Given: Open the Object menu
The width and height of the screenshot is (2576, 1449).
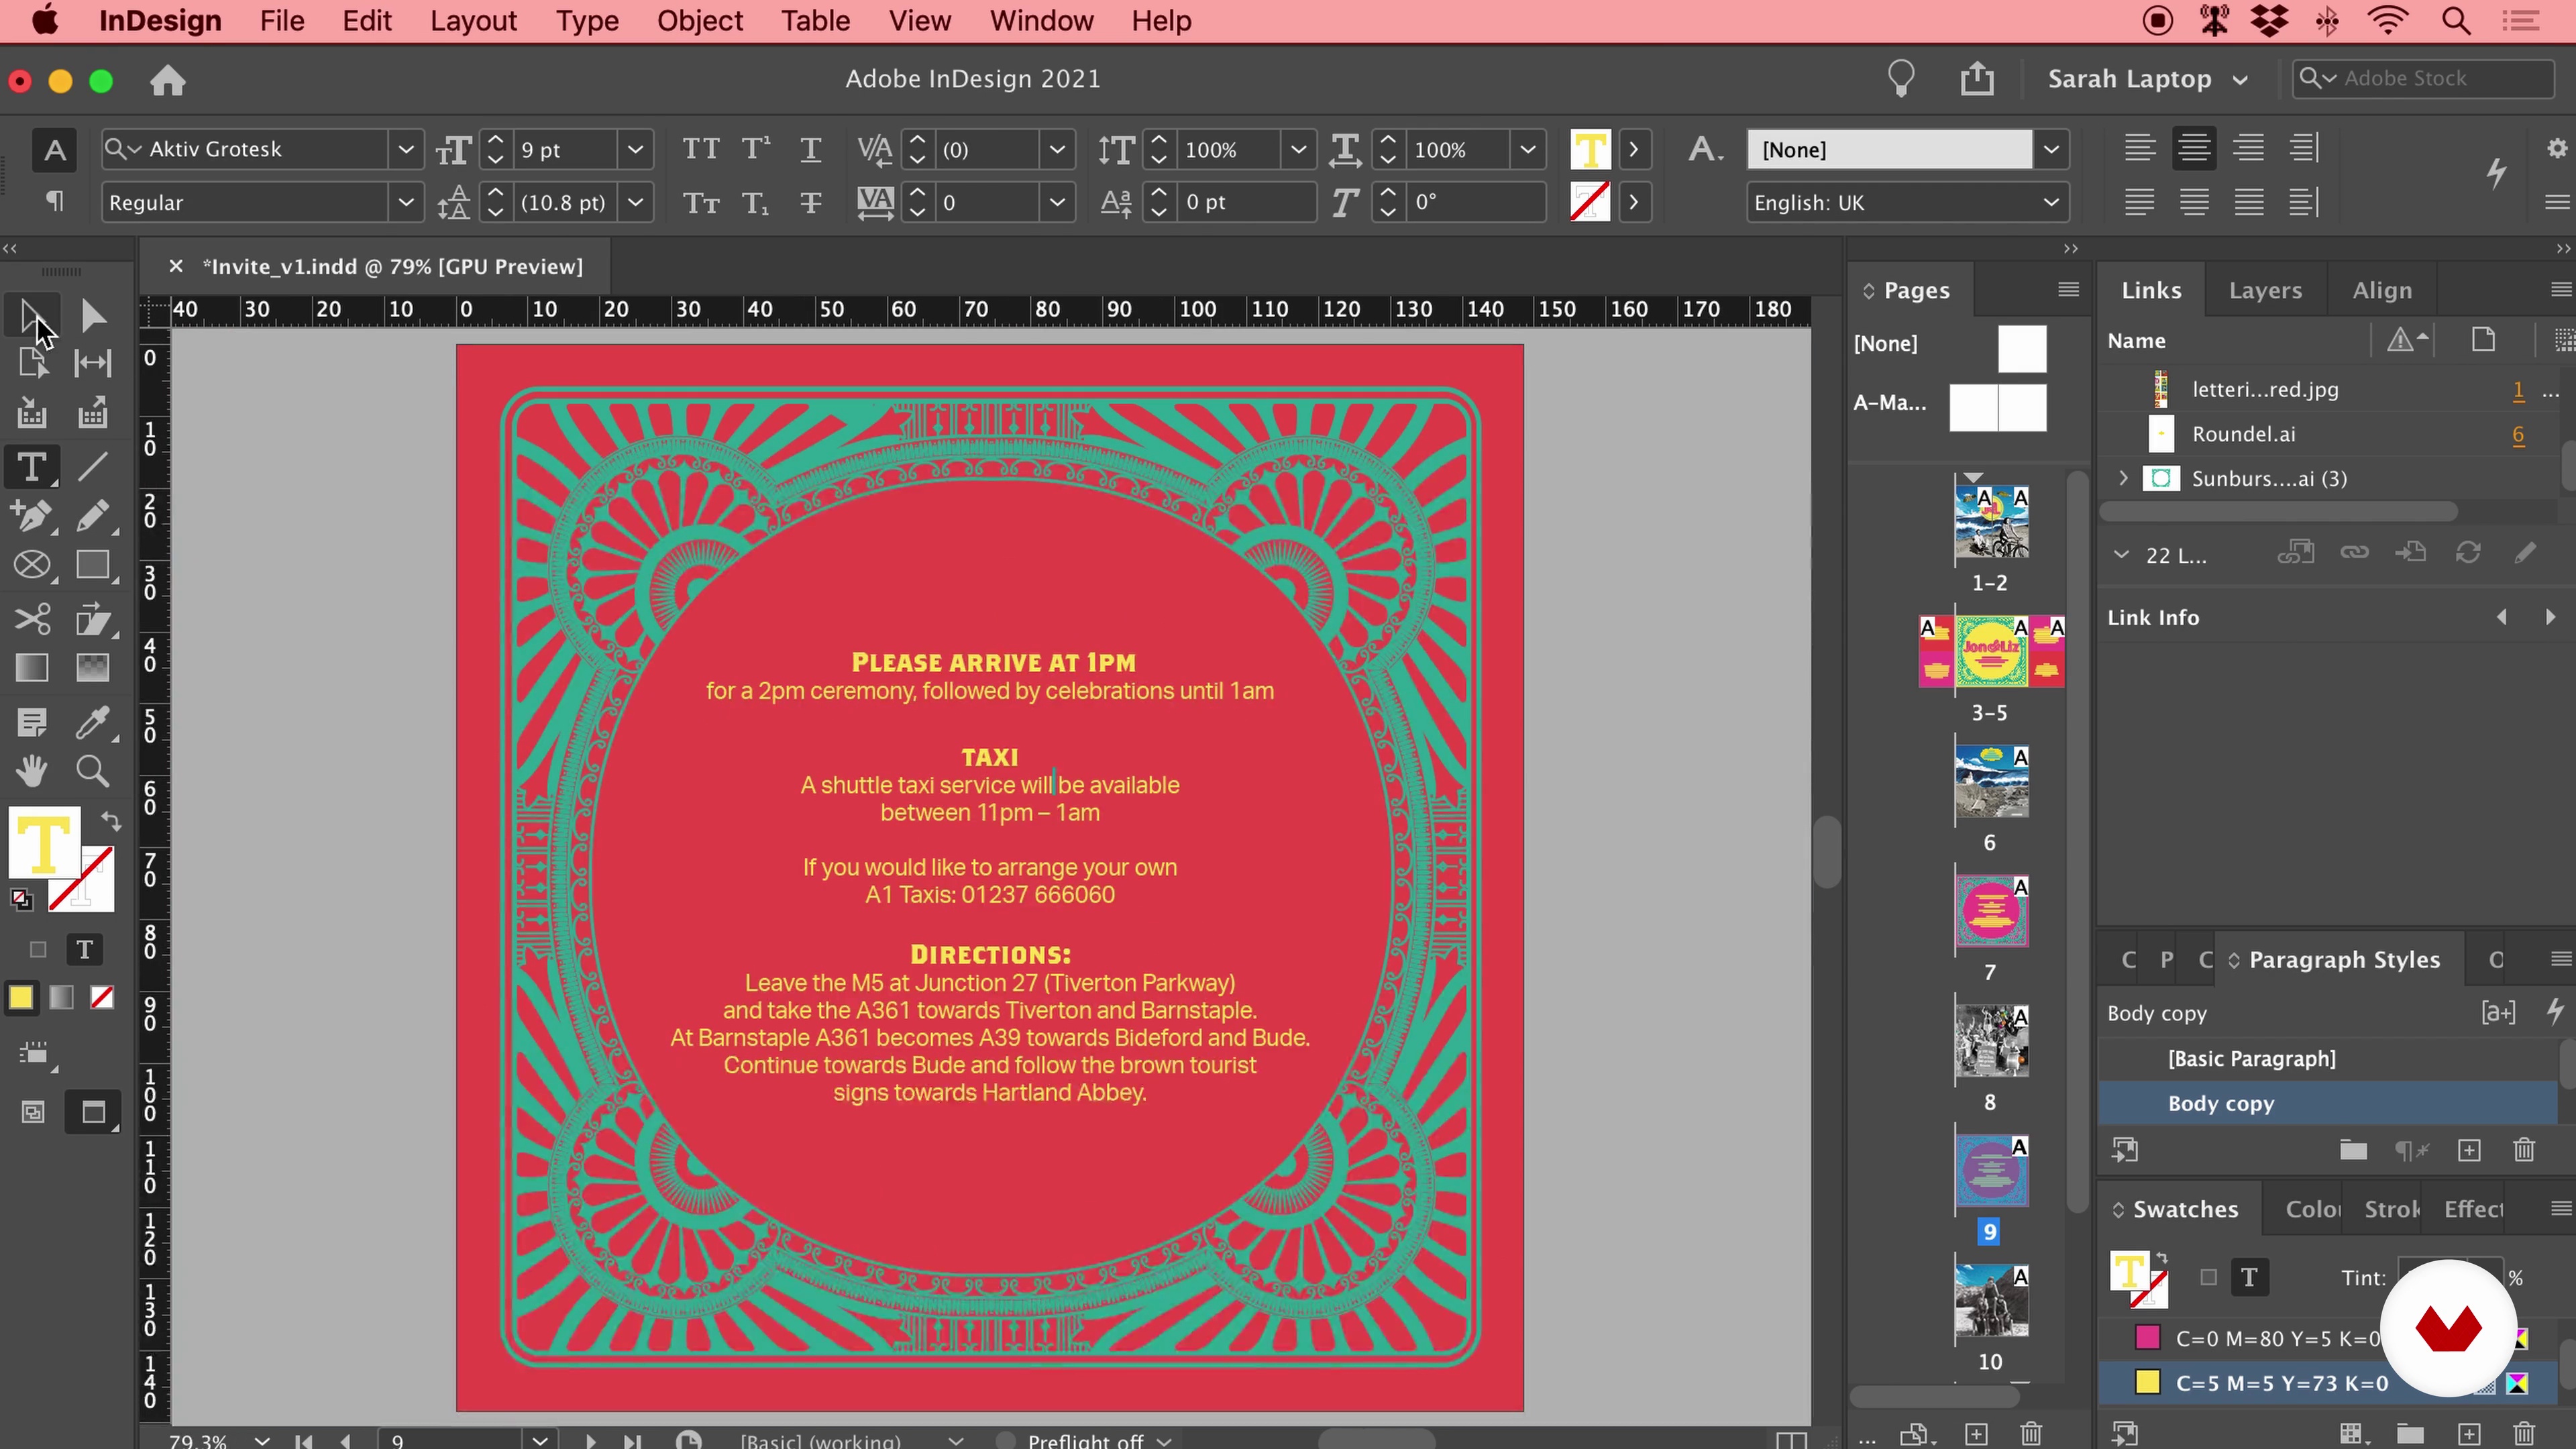Looking at the screenshot, I should click(700, 21).
